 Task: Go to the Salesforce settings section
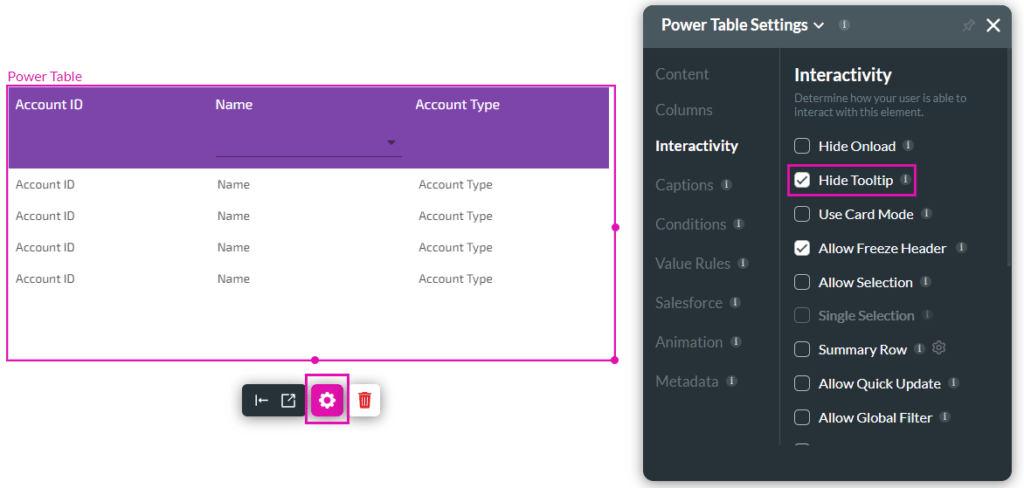pos(689,302)
